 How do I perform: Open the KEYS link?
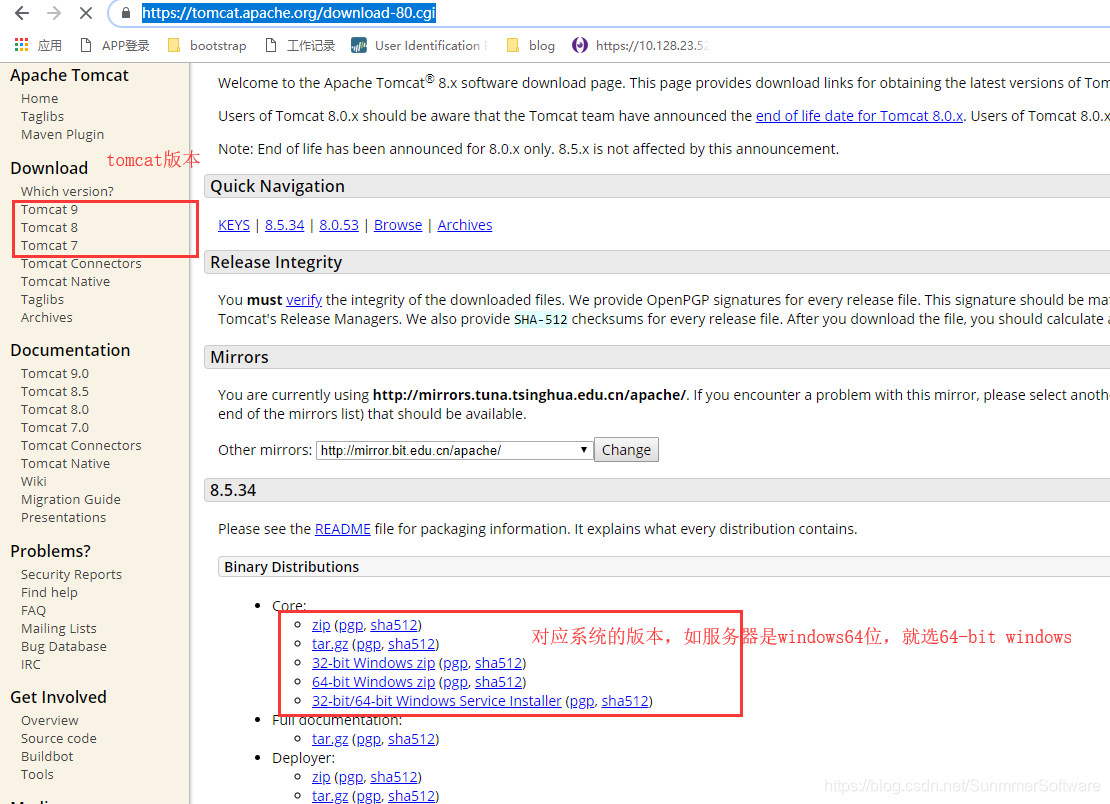tap(234, 225)
